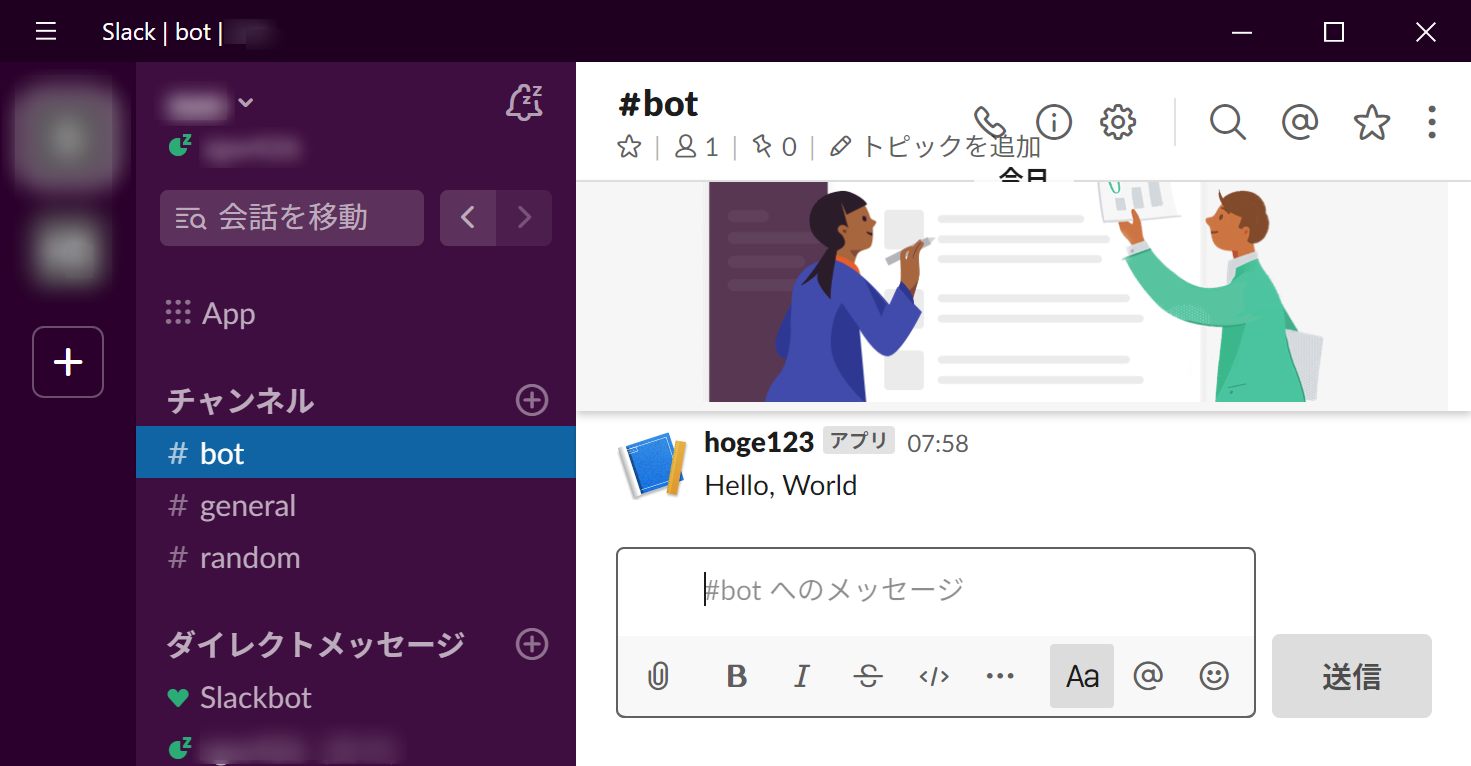
Task: Show more formatting options ellipsis
Action: tap(1000, 676)
